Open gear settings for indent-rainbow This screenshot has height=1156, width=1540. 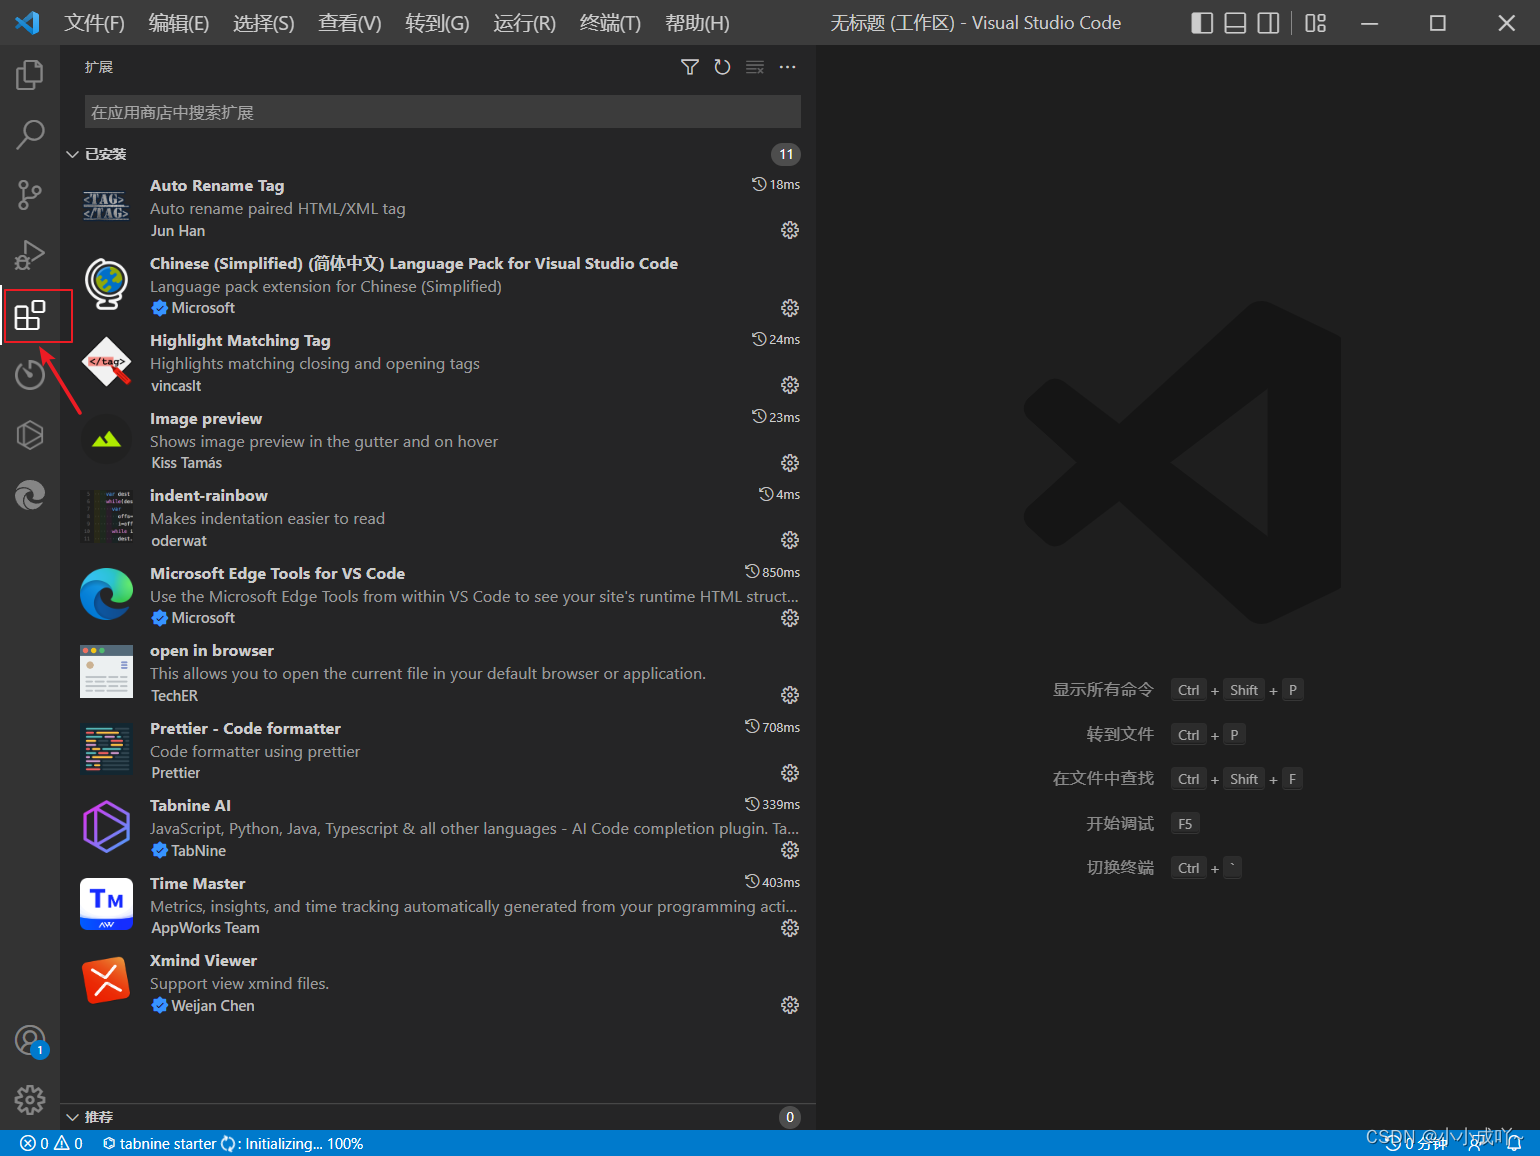pyautogui.click(x=790, y=540)
